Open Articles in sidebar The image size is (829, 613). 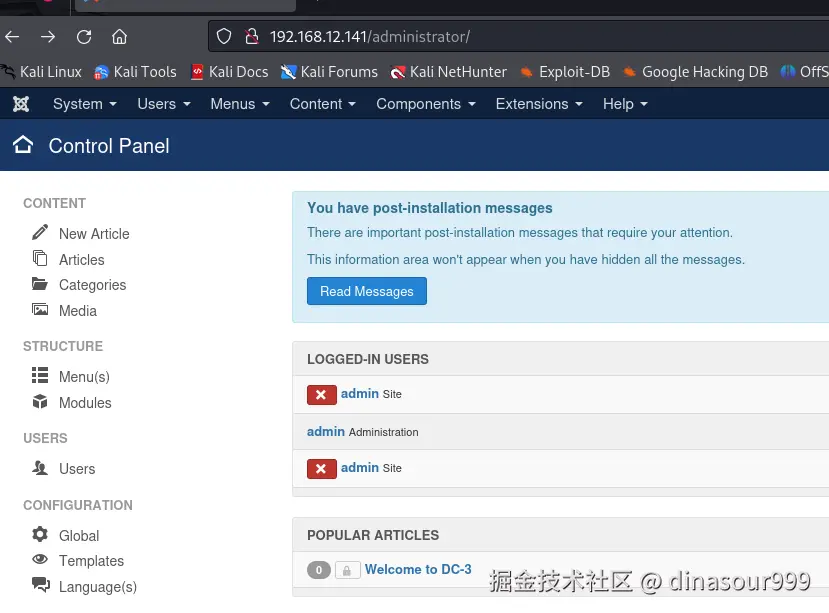[x=82, y=260]
